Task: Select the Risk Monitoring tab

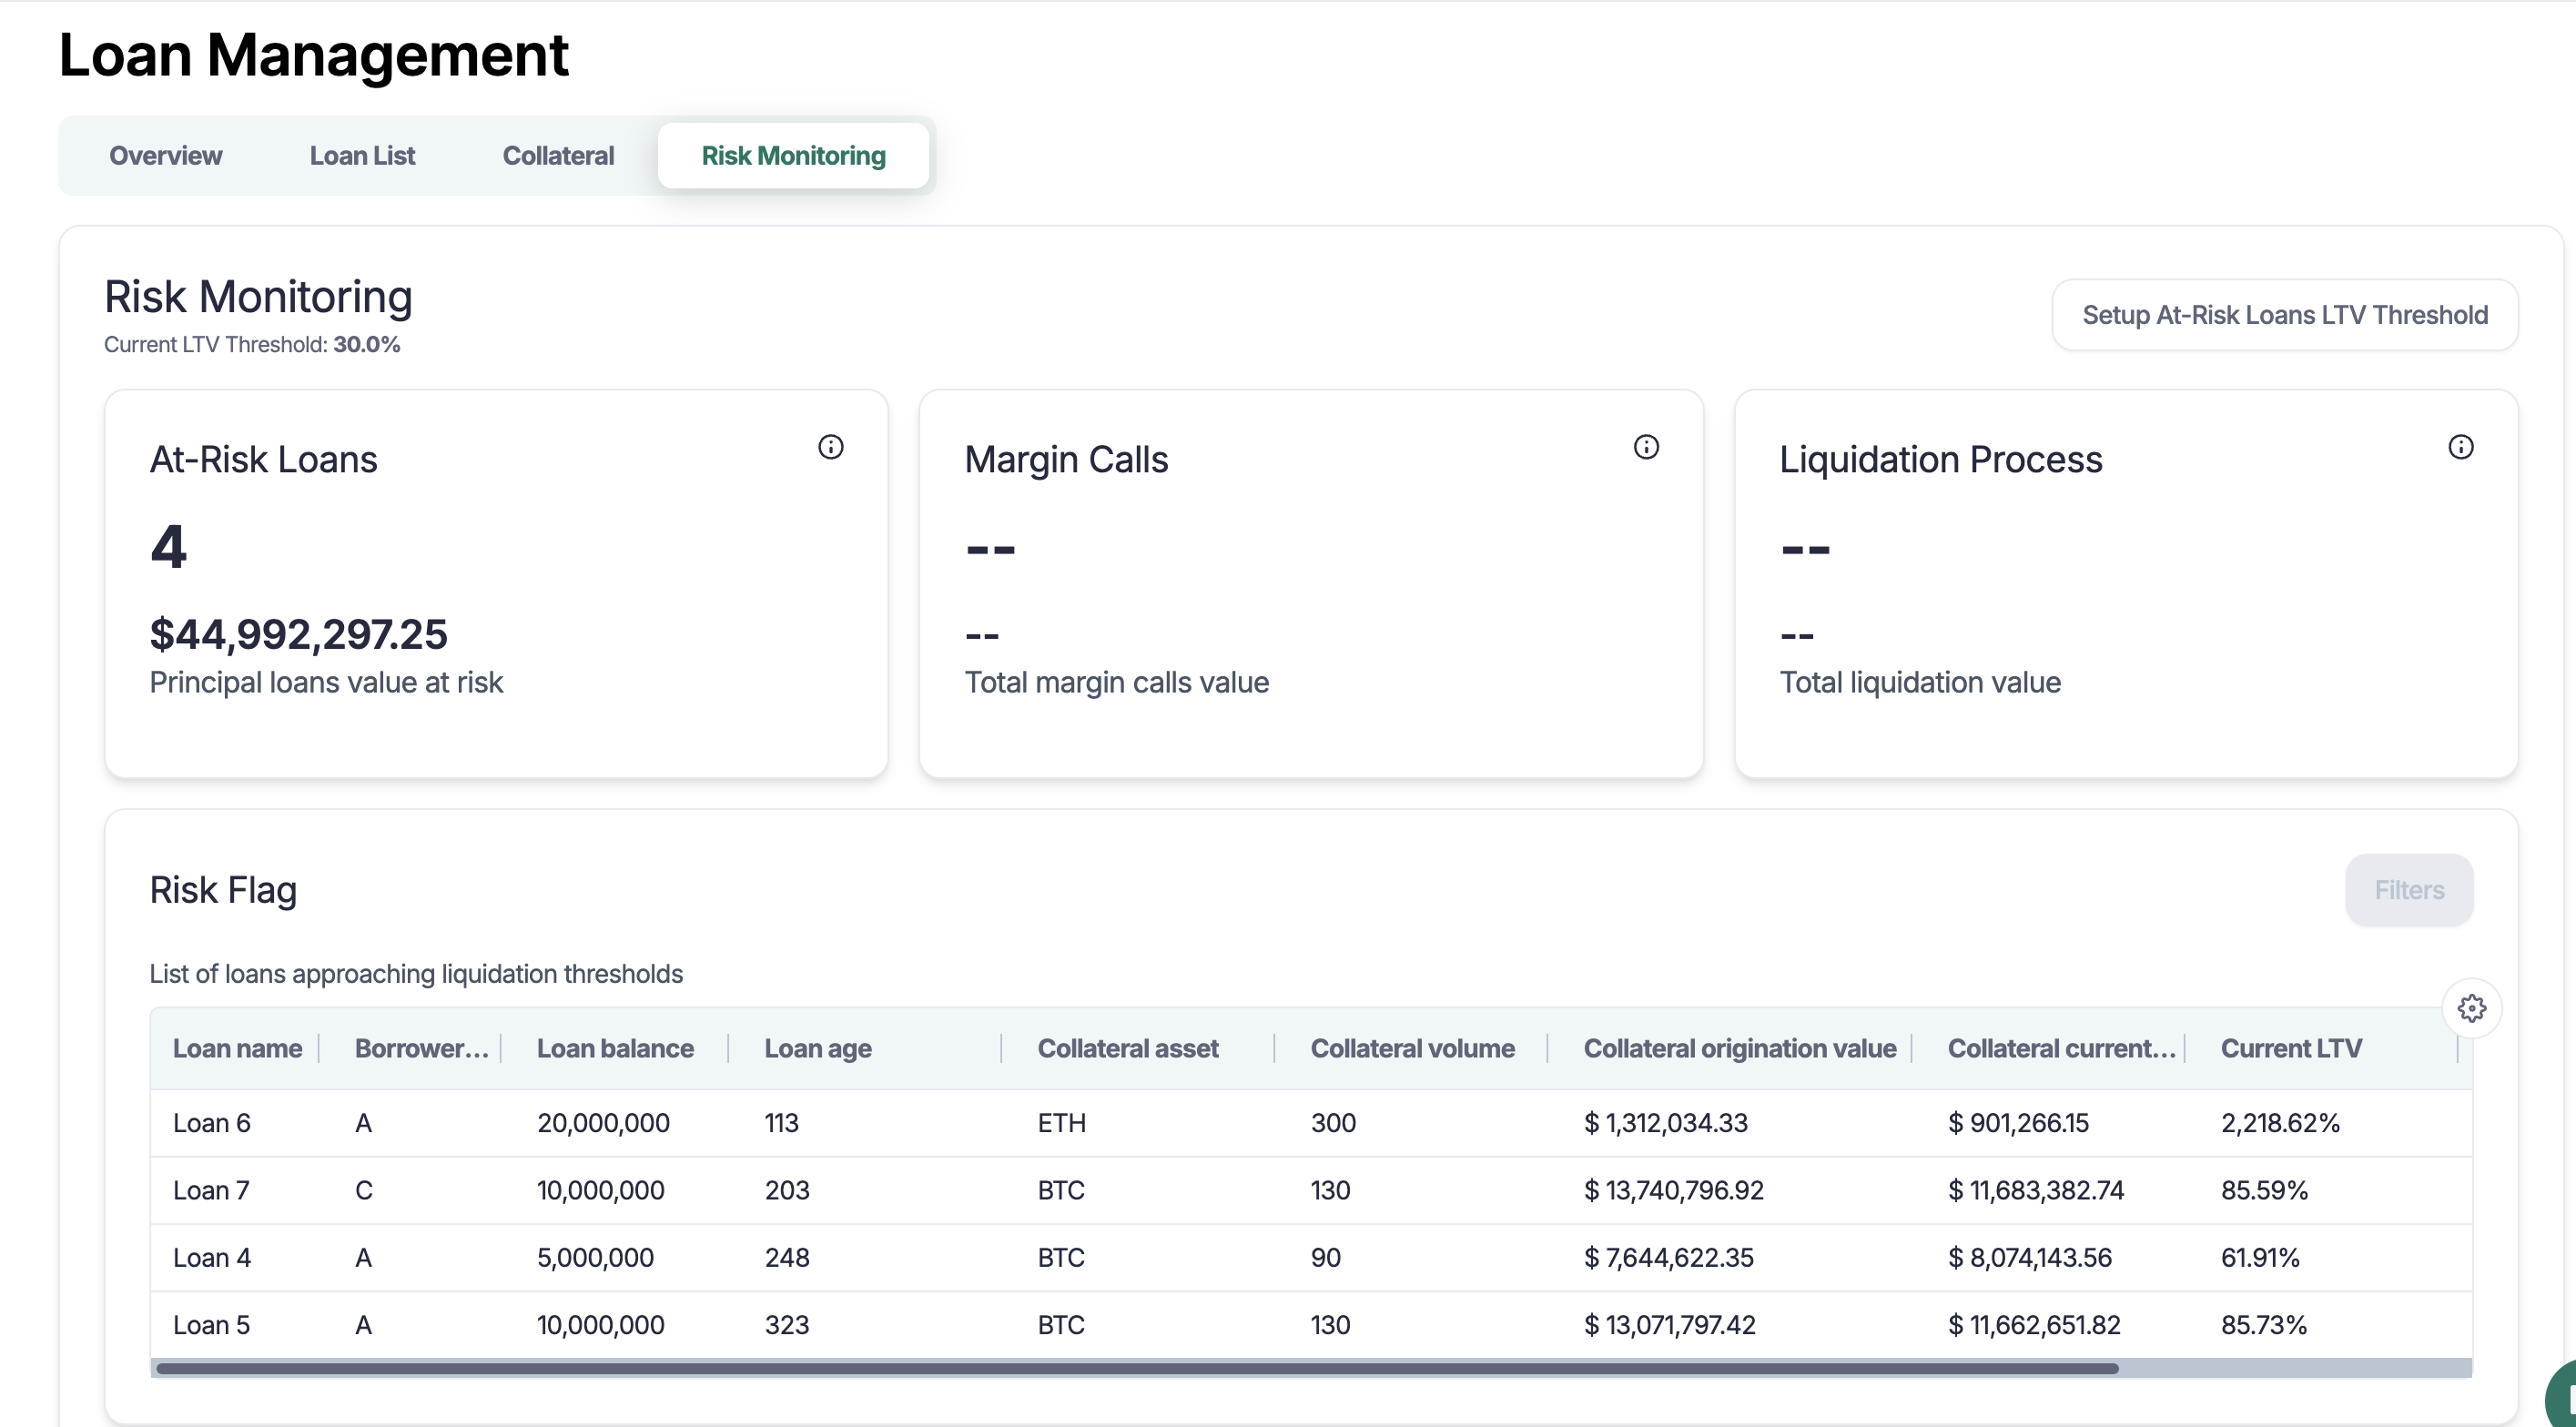Action: coord(793,156)
